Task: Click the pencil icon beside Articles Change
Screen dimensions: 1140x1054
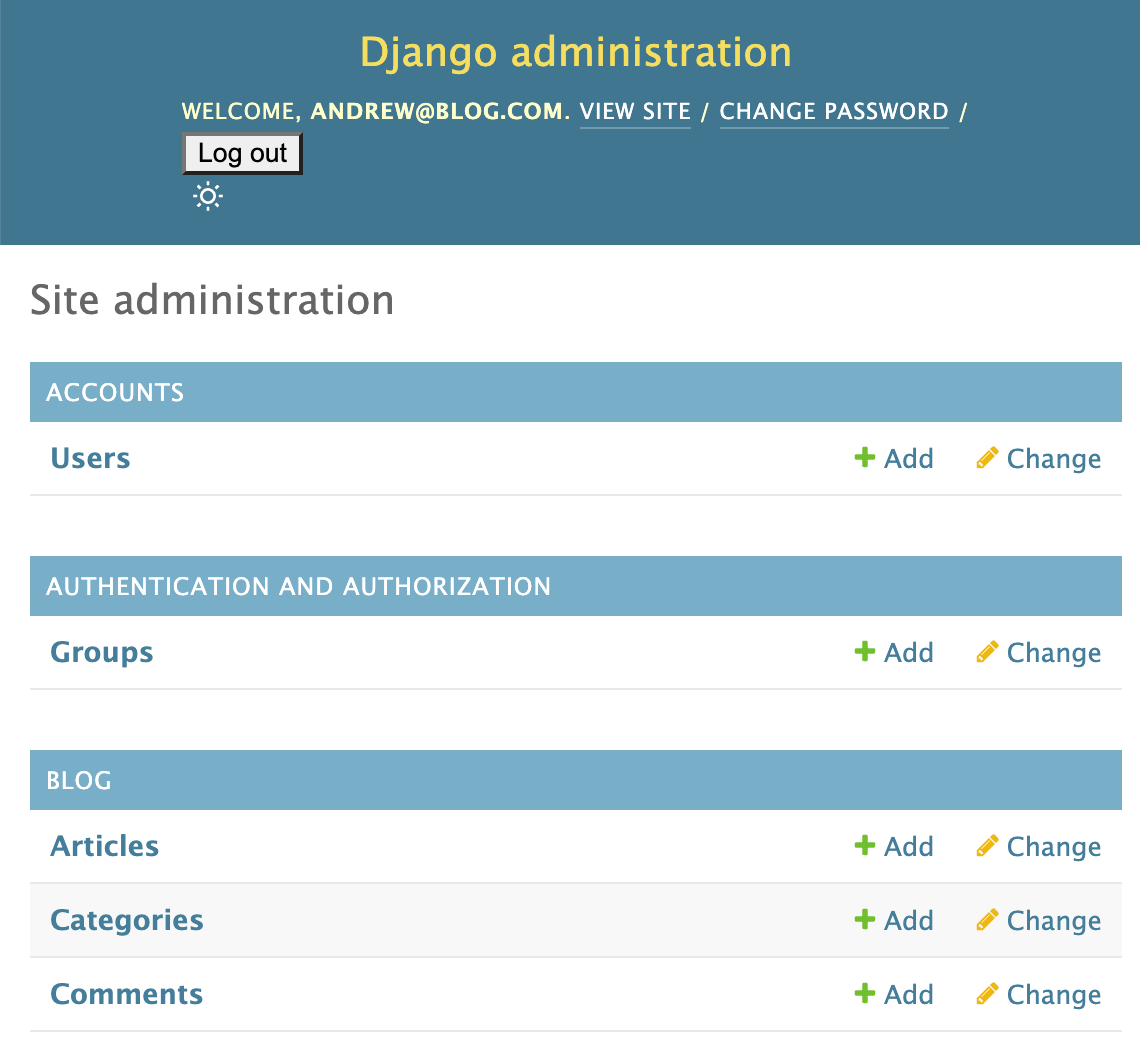Action: 987,845
